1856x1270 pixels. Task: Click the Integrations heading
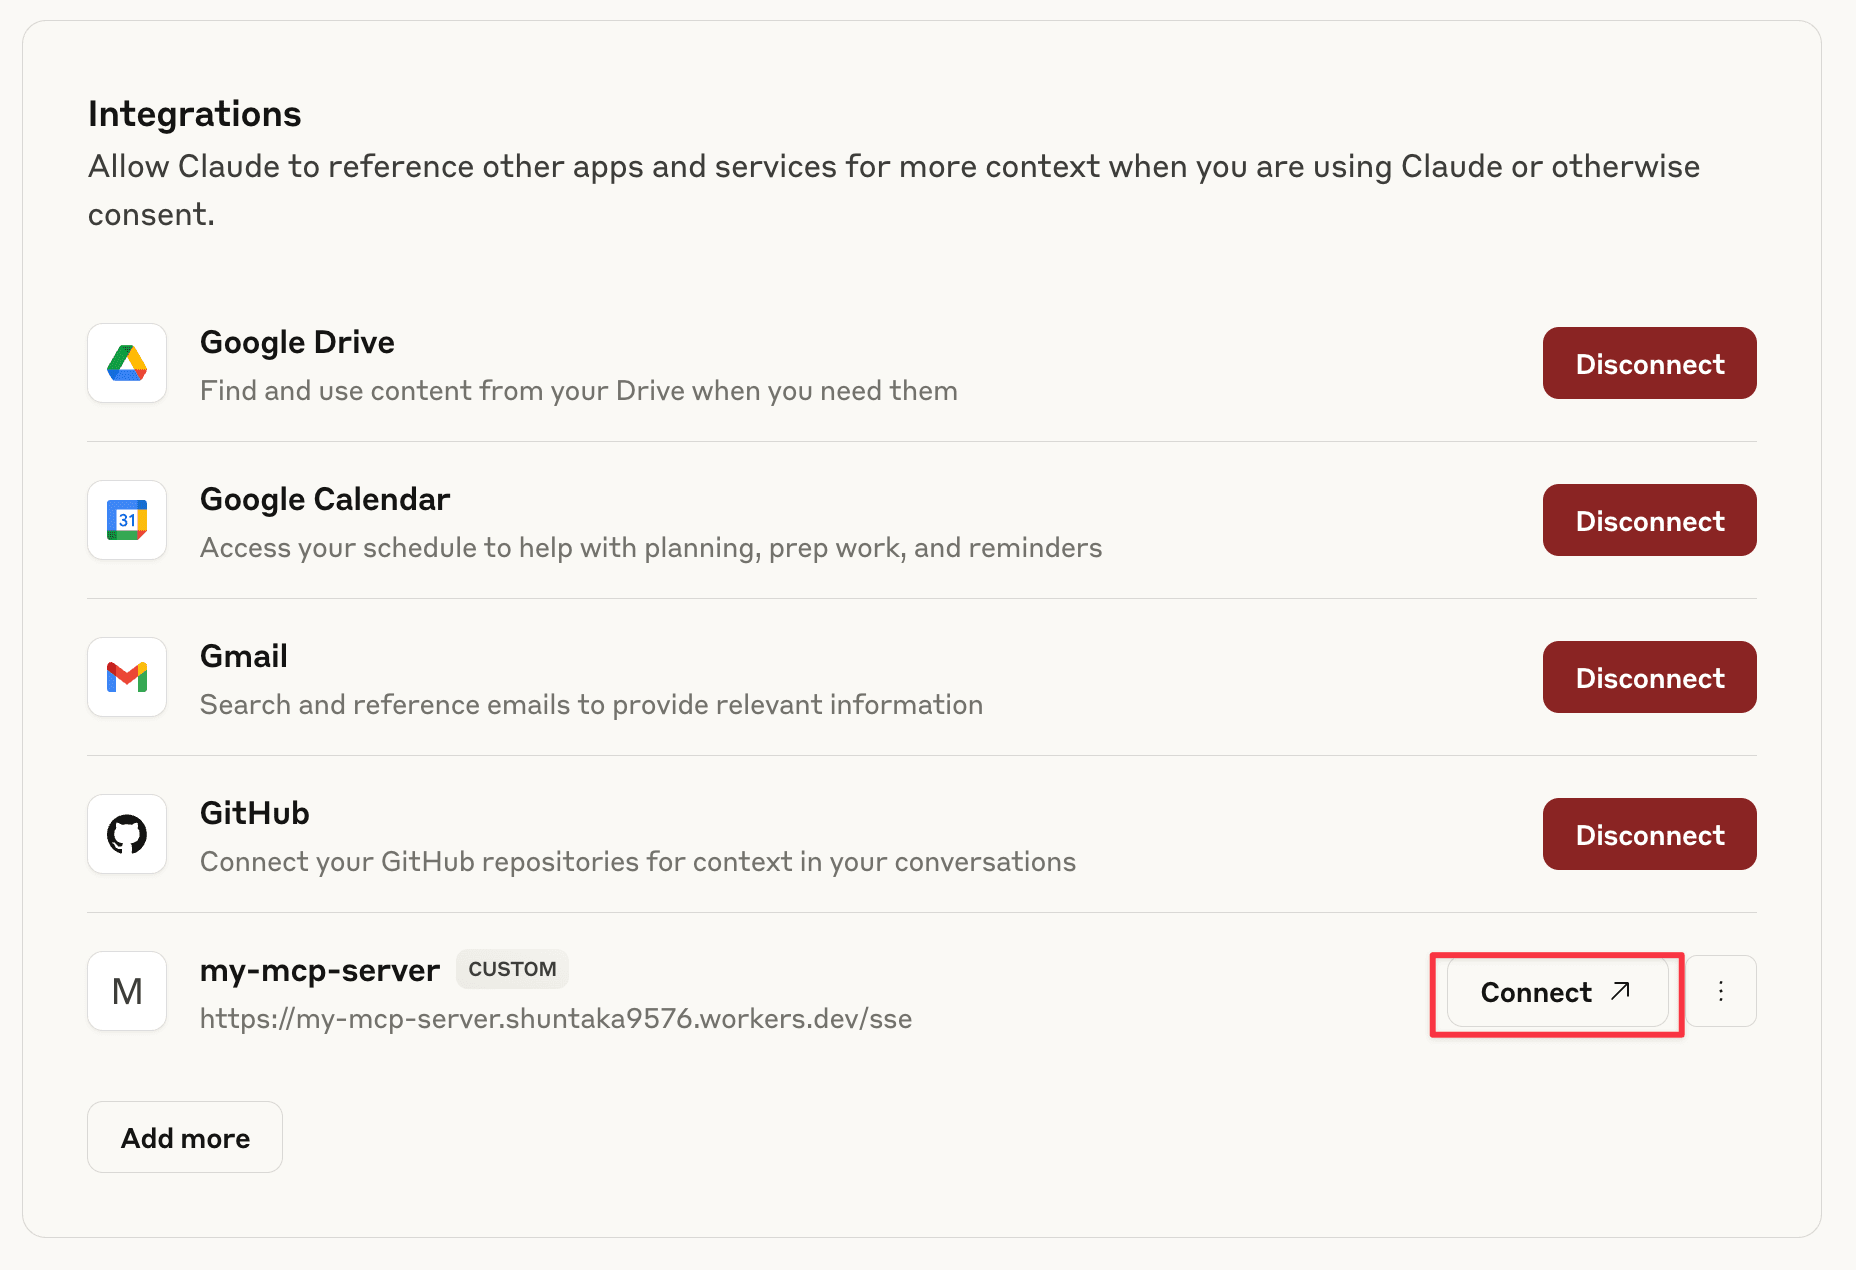pyautogui.click(x=195, y=114)
